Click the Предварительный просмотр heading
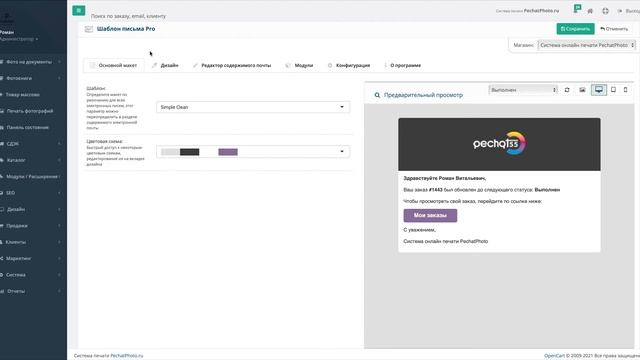640x360 pixels. [423, 95]
